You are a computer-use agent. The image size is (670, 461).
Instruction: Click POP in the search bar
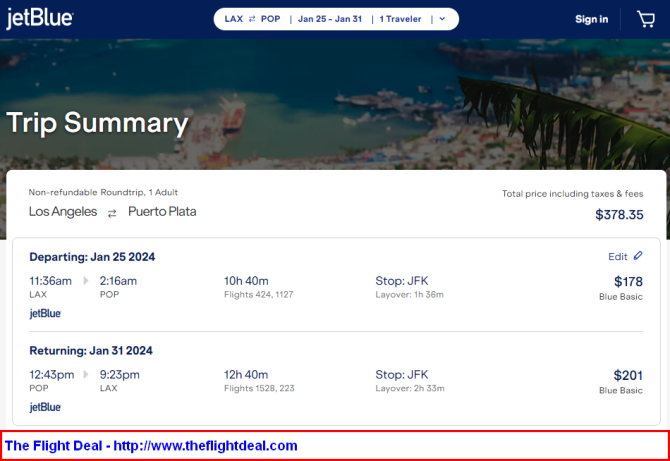pyautogui.click(x=270, y=19)
